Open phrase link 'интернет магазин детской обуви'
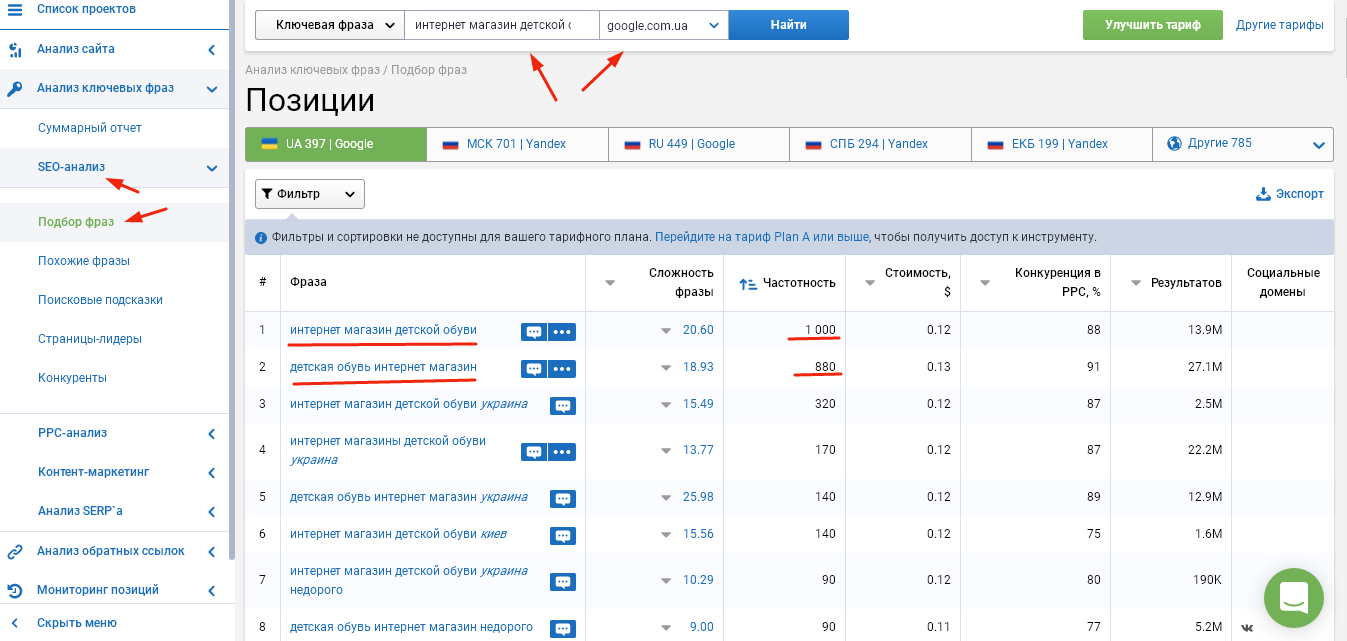The image size is (1347, 641). (383, 330)
